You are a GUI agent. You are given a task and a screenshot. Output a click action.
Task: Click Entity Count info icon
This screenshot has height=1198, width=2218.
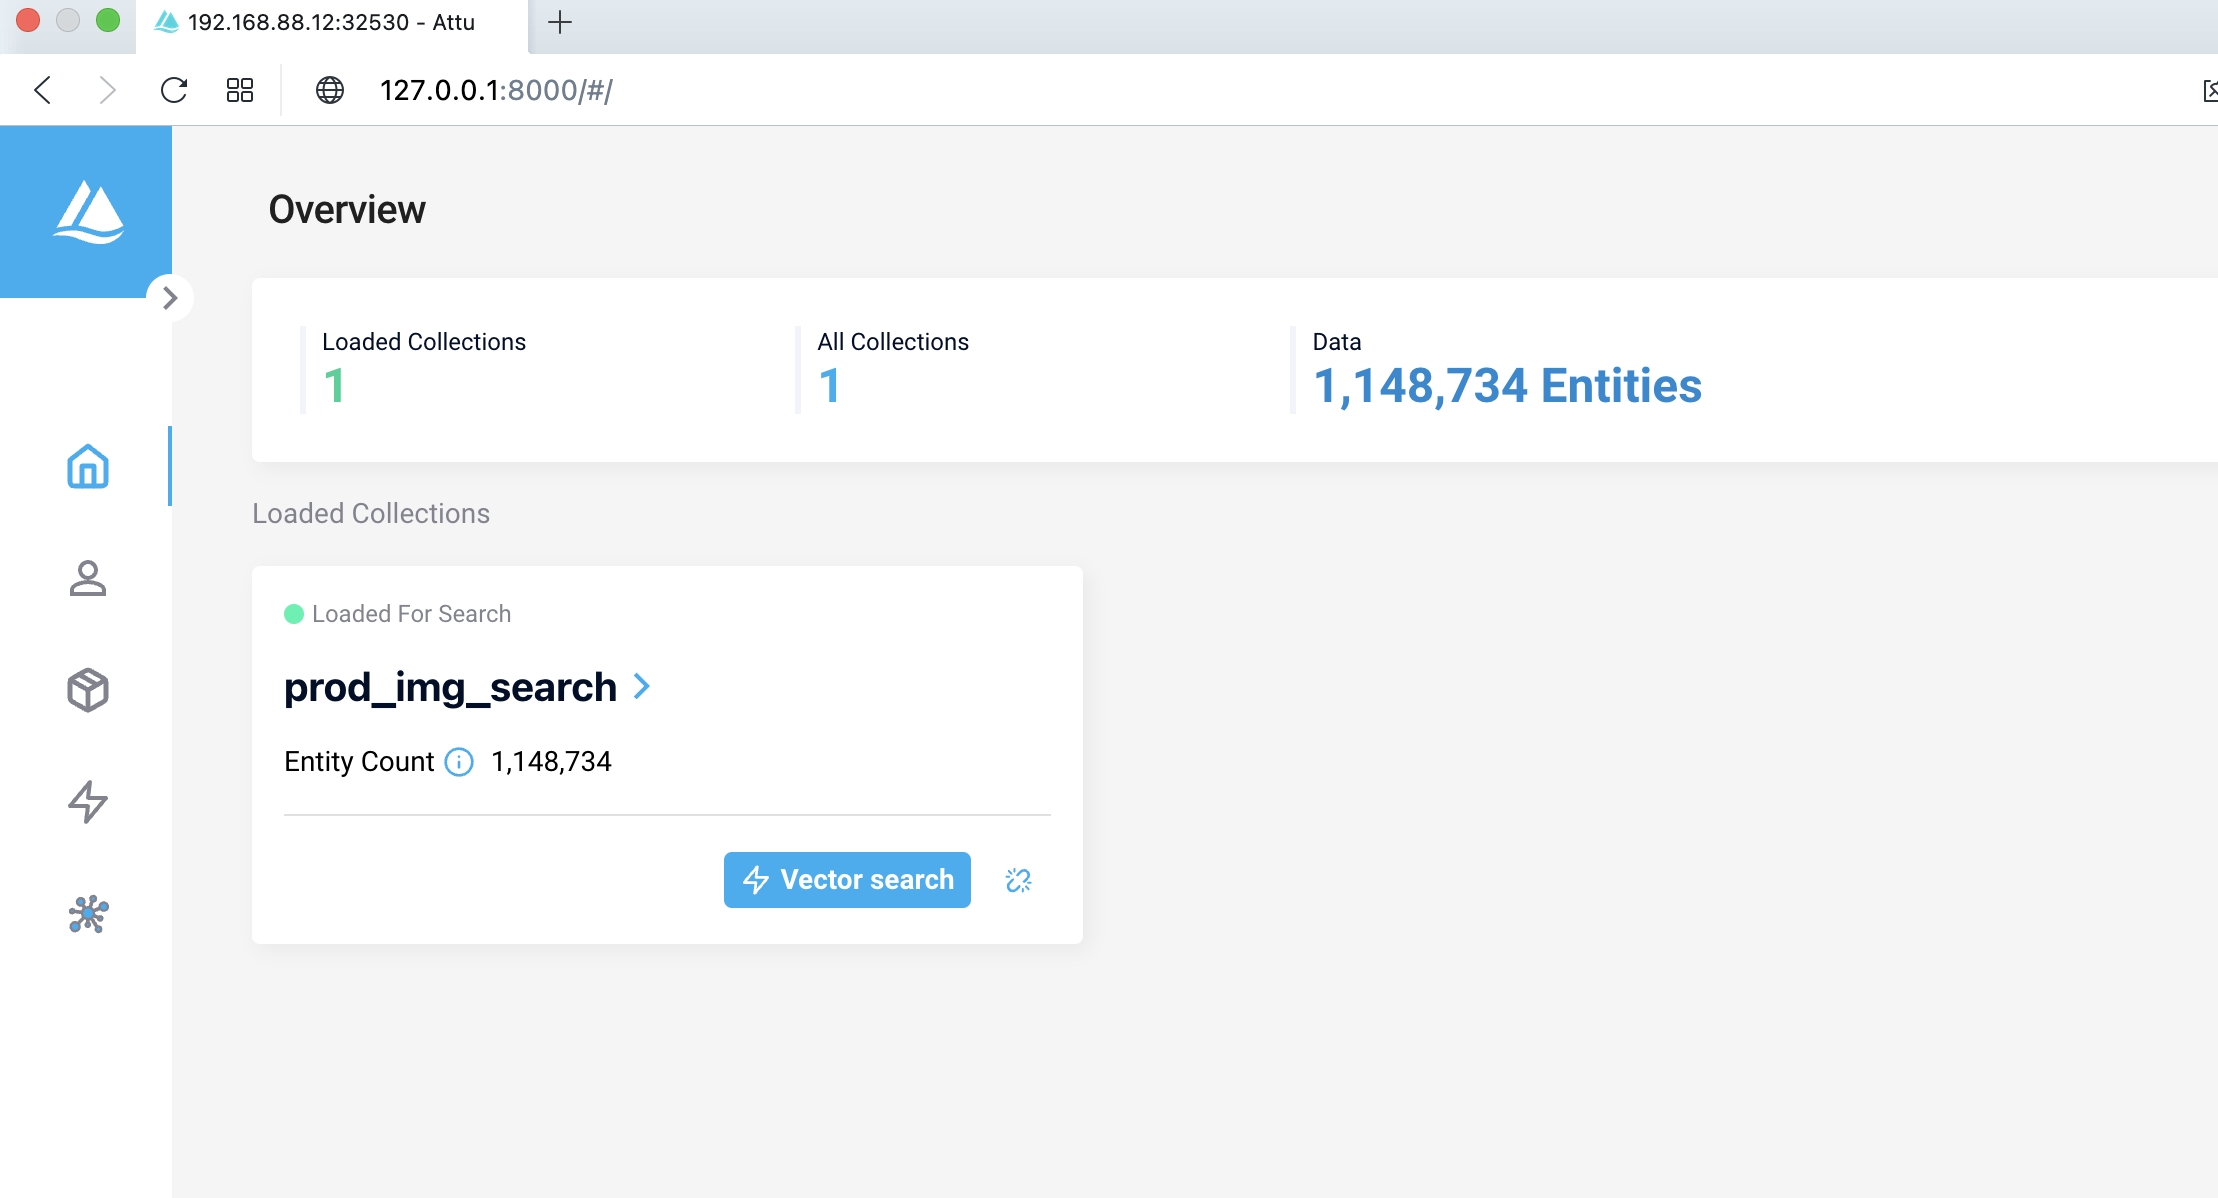tap(459, 762)
